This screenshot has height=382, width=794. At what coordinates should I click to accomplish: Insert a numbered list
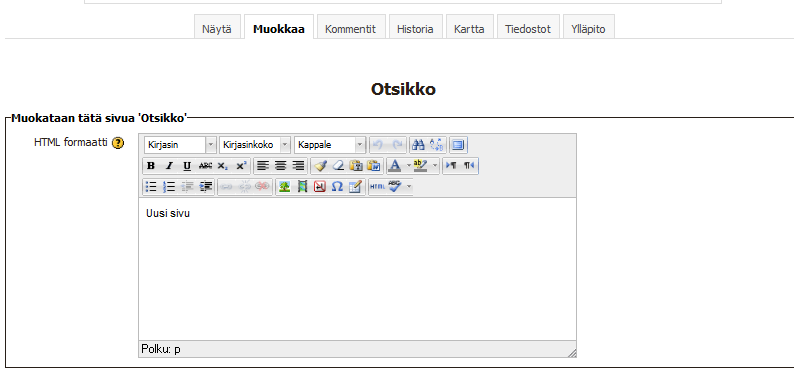pos(169,187)
